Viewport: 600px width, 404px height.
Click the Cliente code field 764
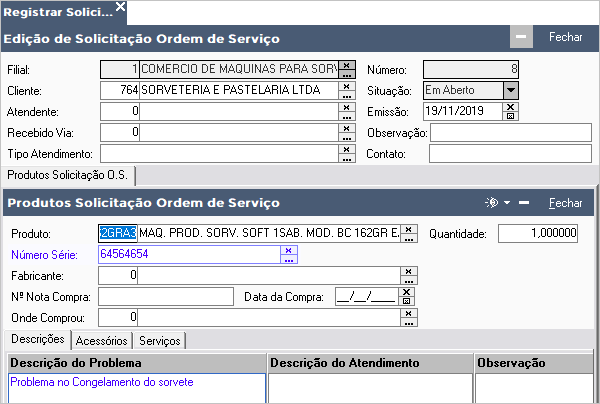(120, 91)
